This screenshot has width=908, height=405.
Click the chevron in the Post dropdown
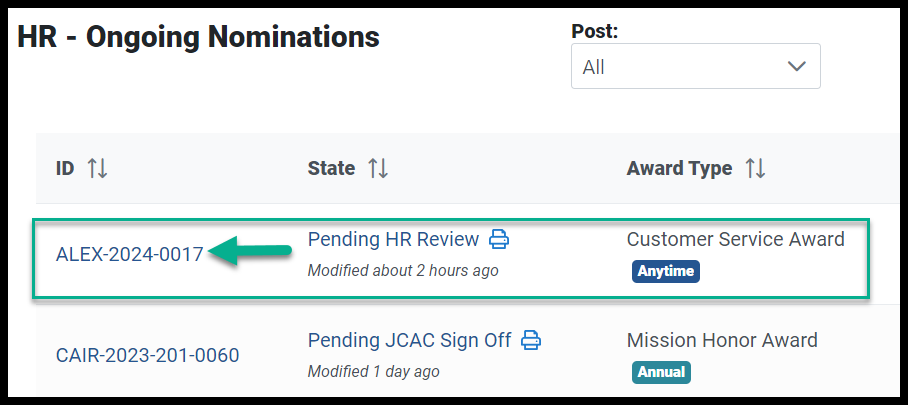[x=797, y=67]
